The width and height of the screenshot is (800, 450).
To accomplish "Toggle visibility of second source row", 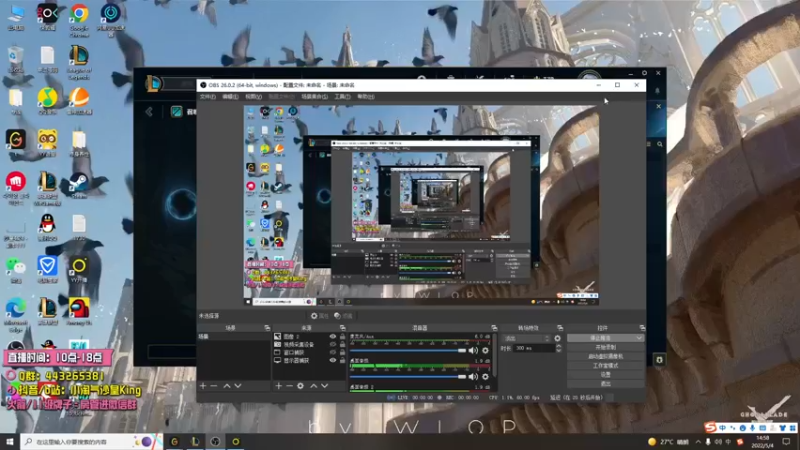I will [x=333, y=344].
